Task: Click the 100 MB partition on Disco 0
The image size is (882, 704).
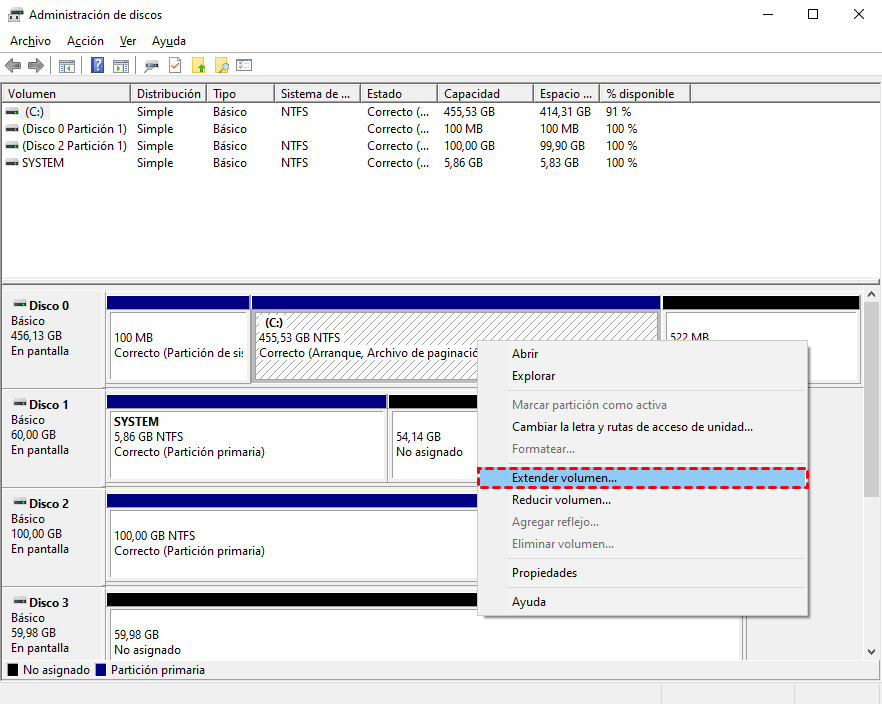Action: click(177, 345)
